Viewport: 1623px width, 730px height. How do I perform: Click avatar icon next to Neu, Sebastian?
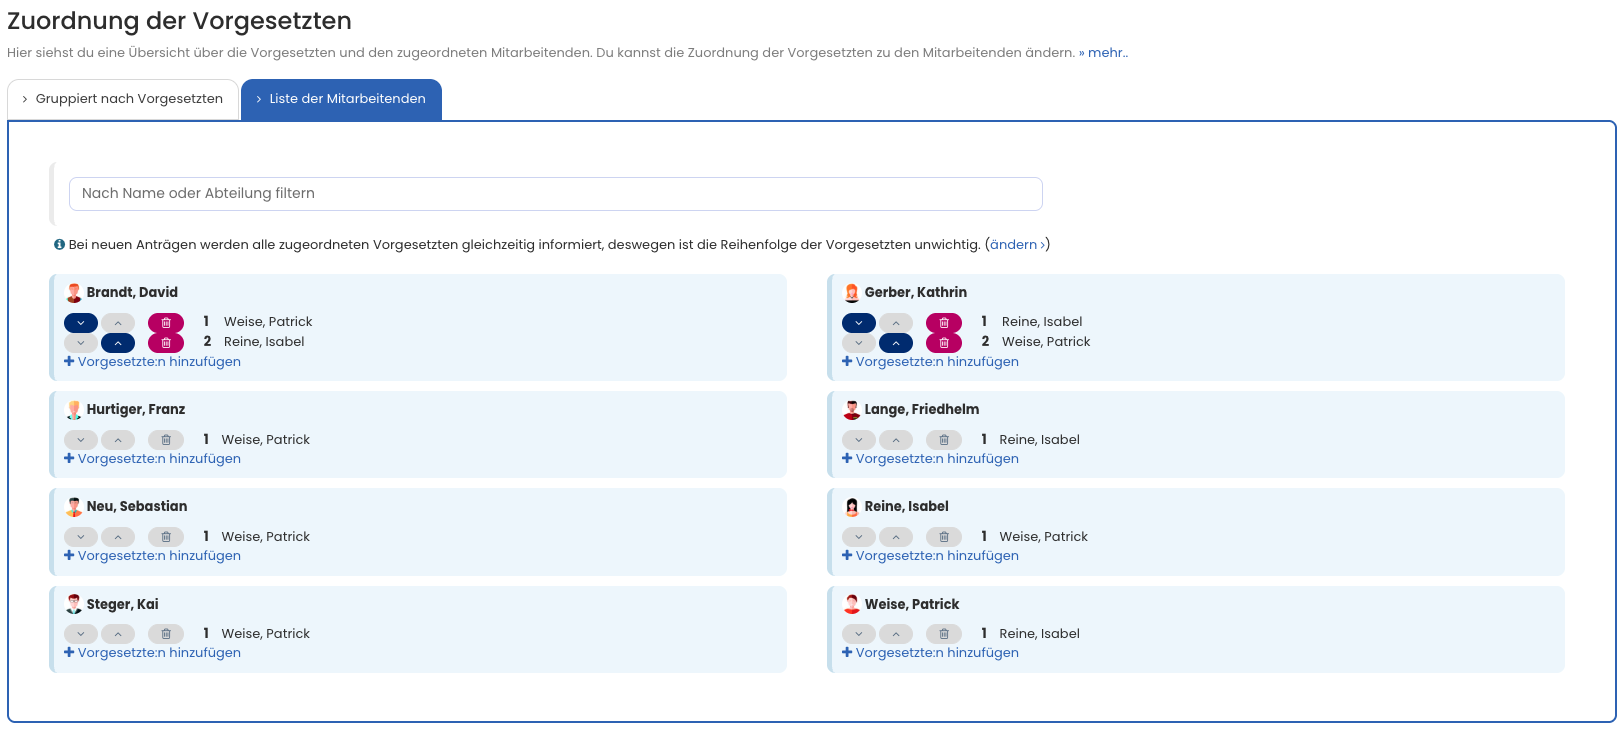click(74, 507)
